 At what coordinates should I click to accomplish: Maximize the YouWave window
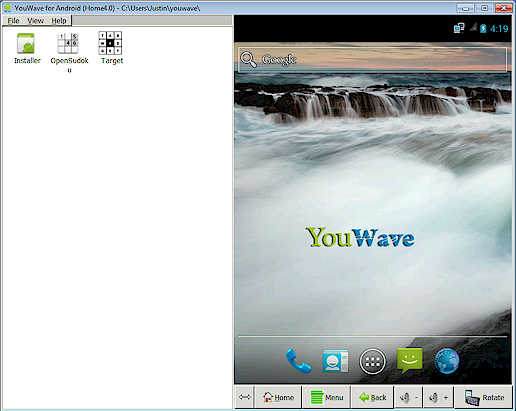[x=485, y=8]
